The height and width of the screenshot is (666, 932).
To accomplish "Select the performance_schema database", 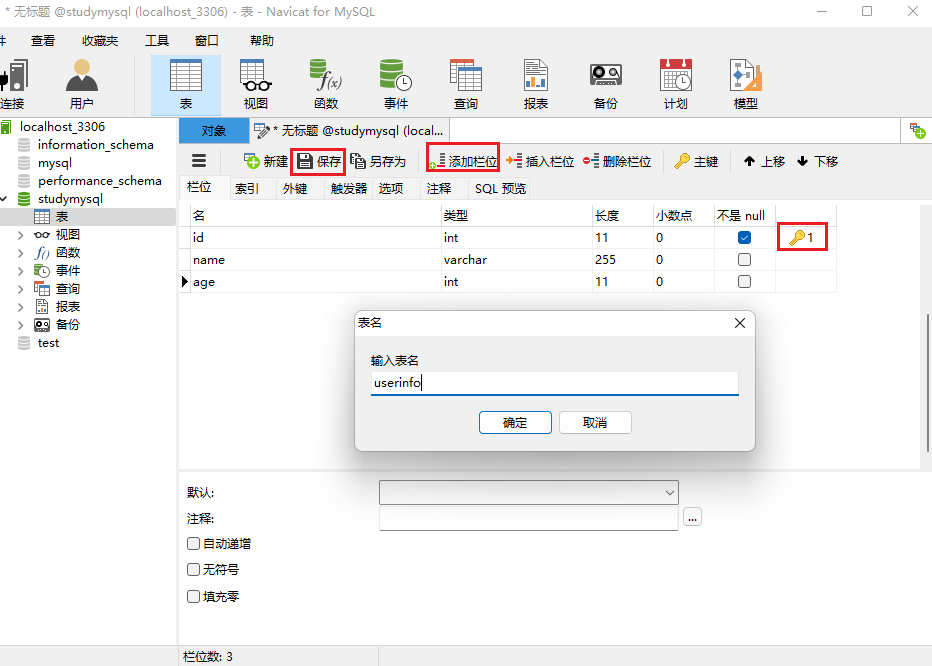I will [99, 181].
